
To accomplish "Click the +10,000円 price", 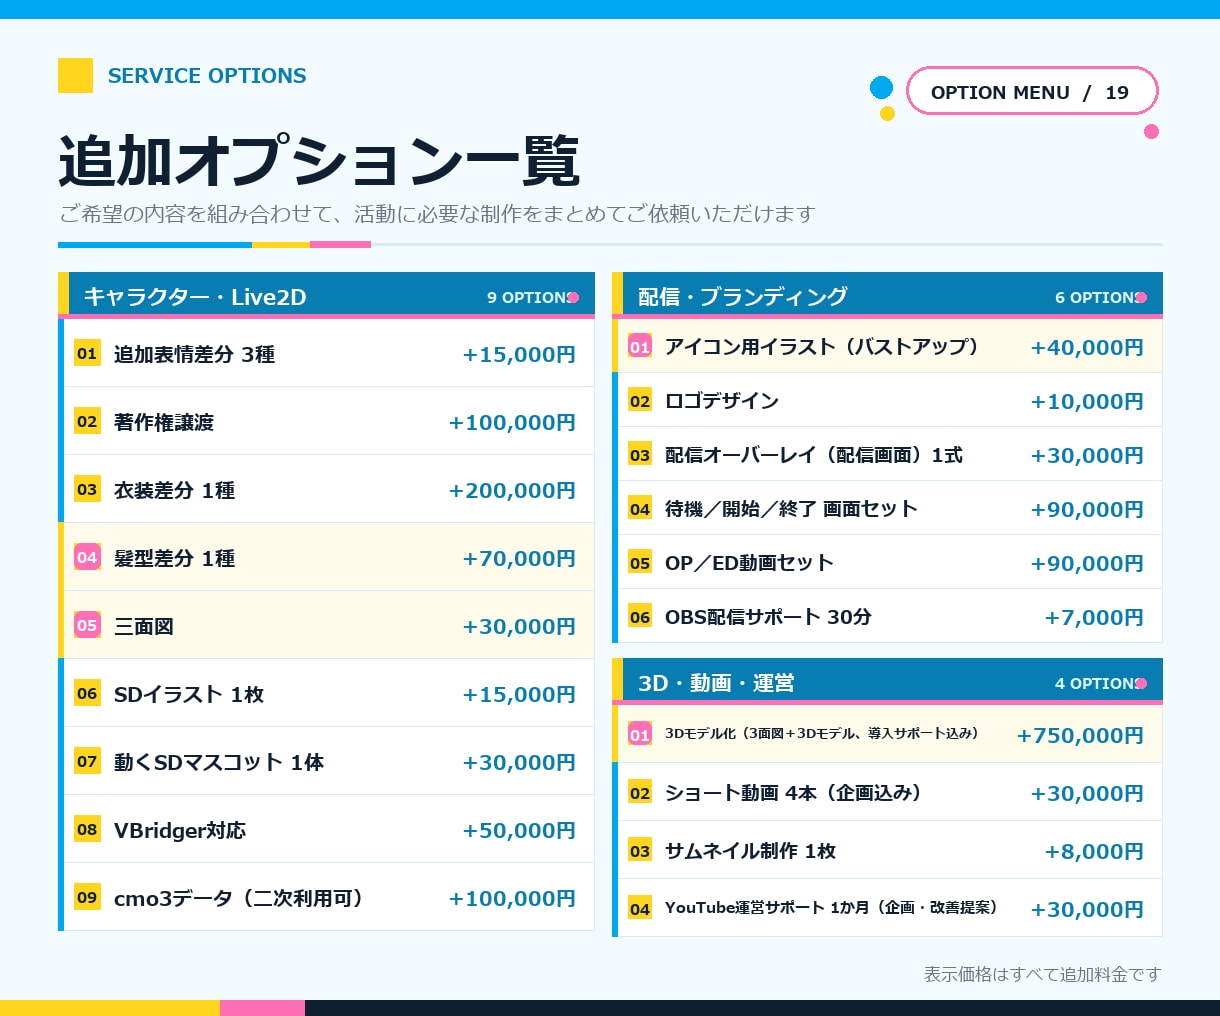I will 1087,401.
